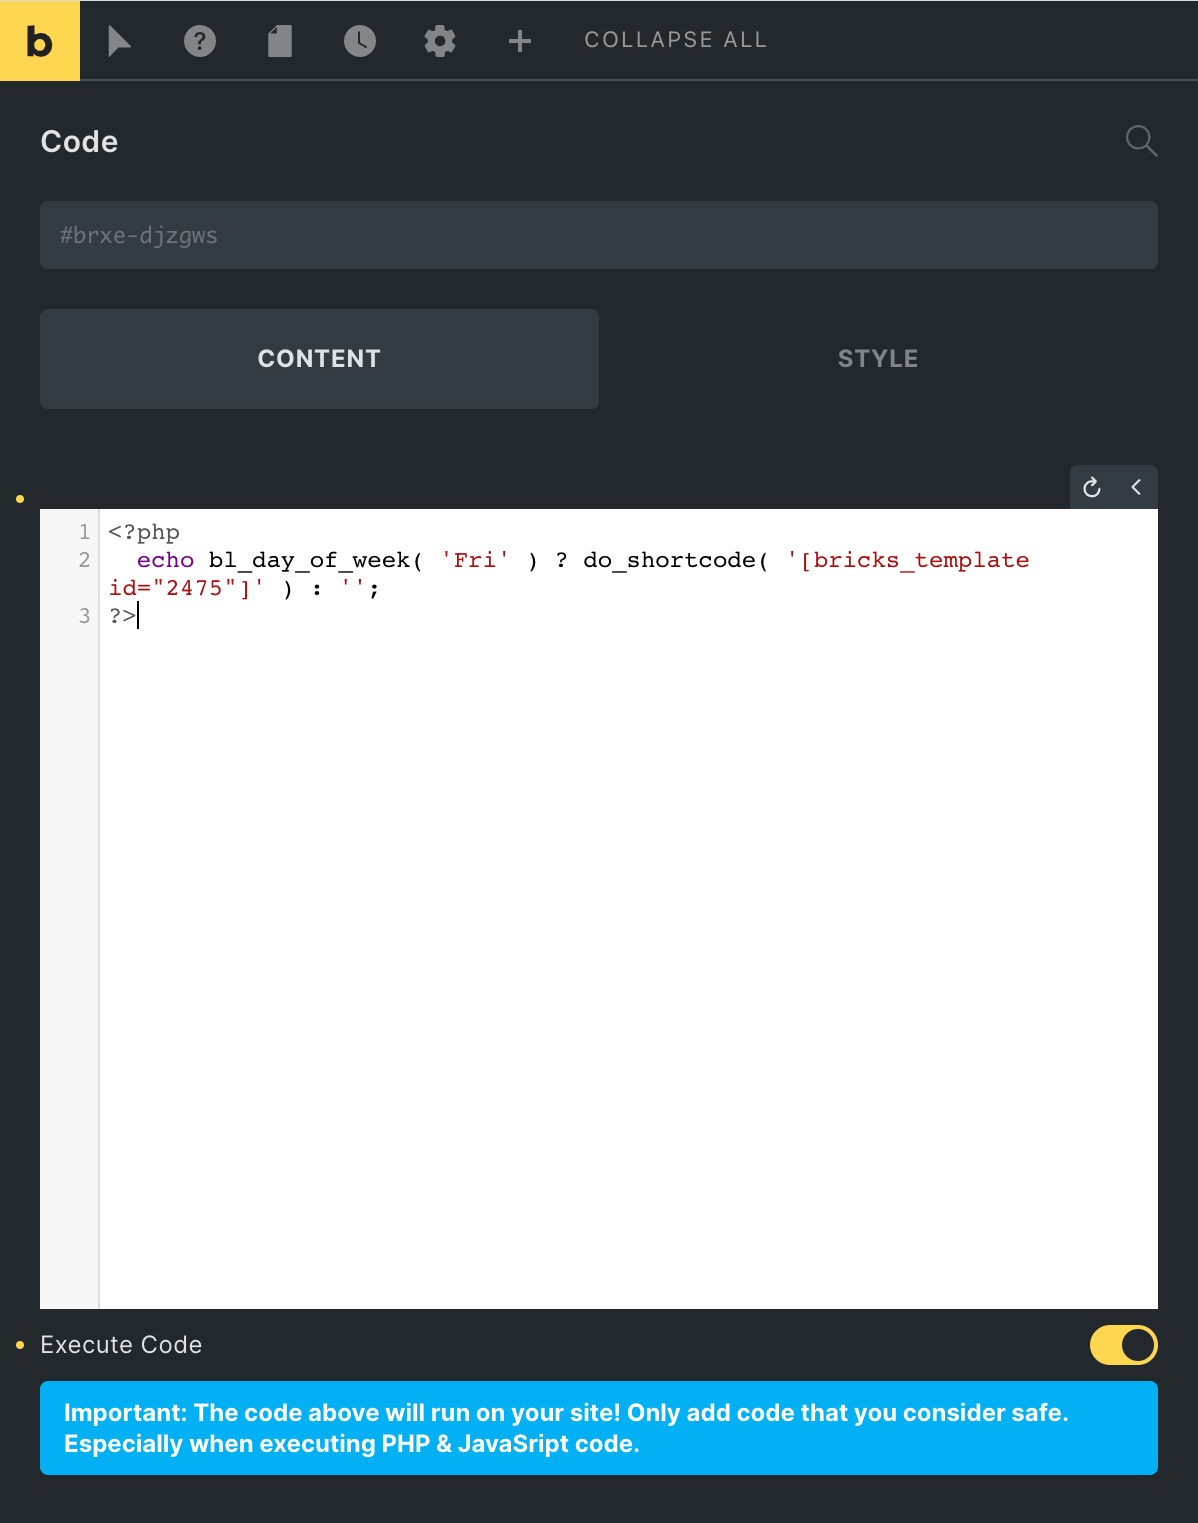Select the pointer arrow tool icon
Image resolution: width=1198 pixels, height=1523 pixels.
tap(119, 41)
